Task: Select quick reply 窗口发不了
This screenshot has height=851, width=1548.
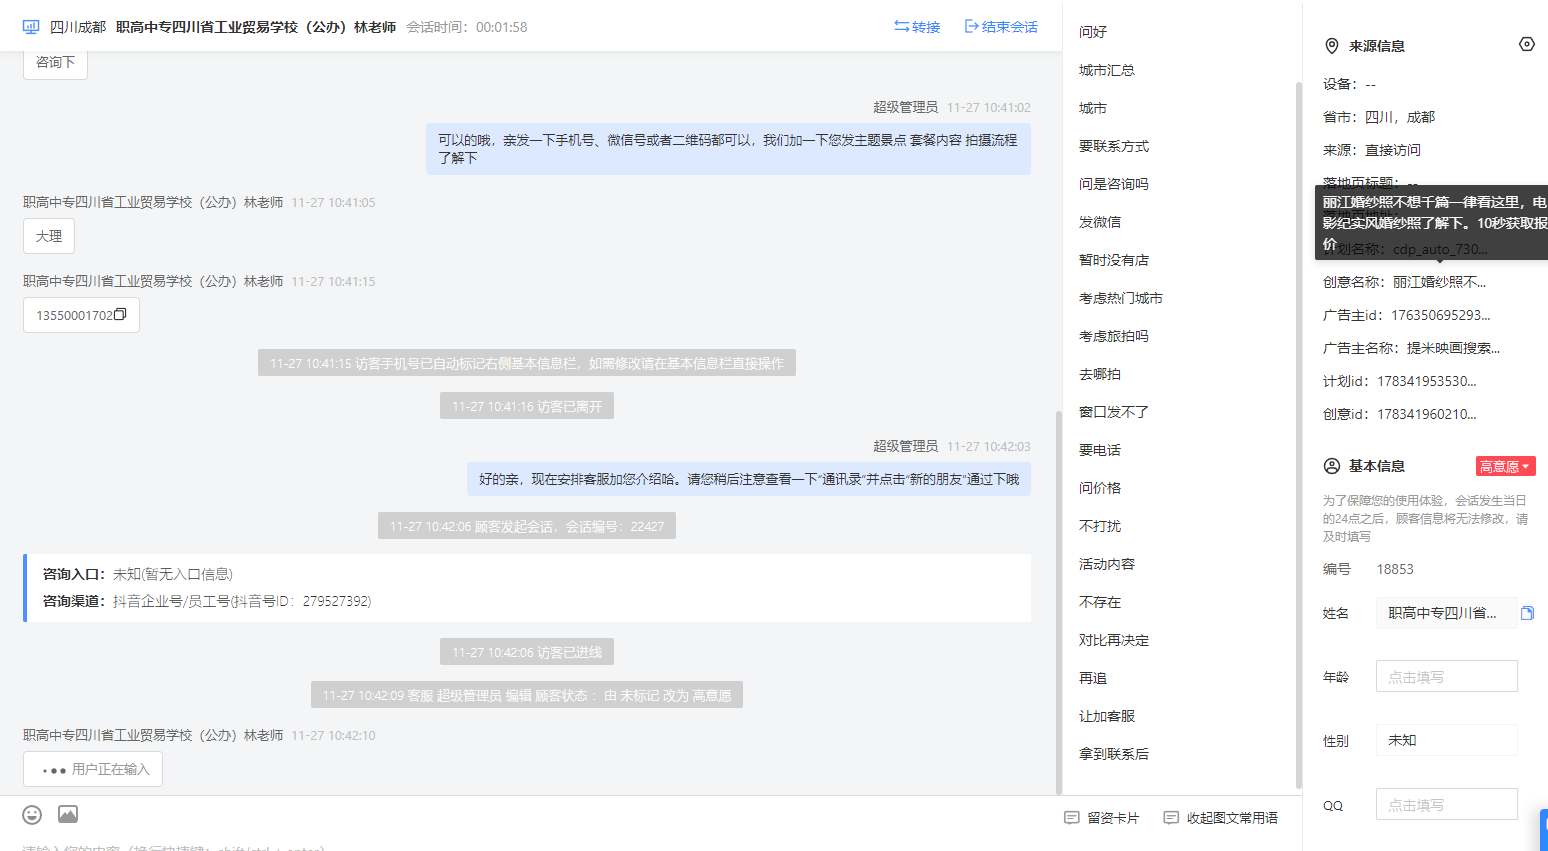Action: click(x=1114, y=412)
